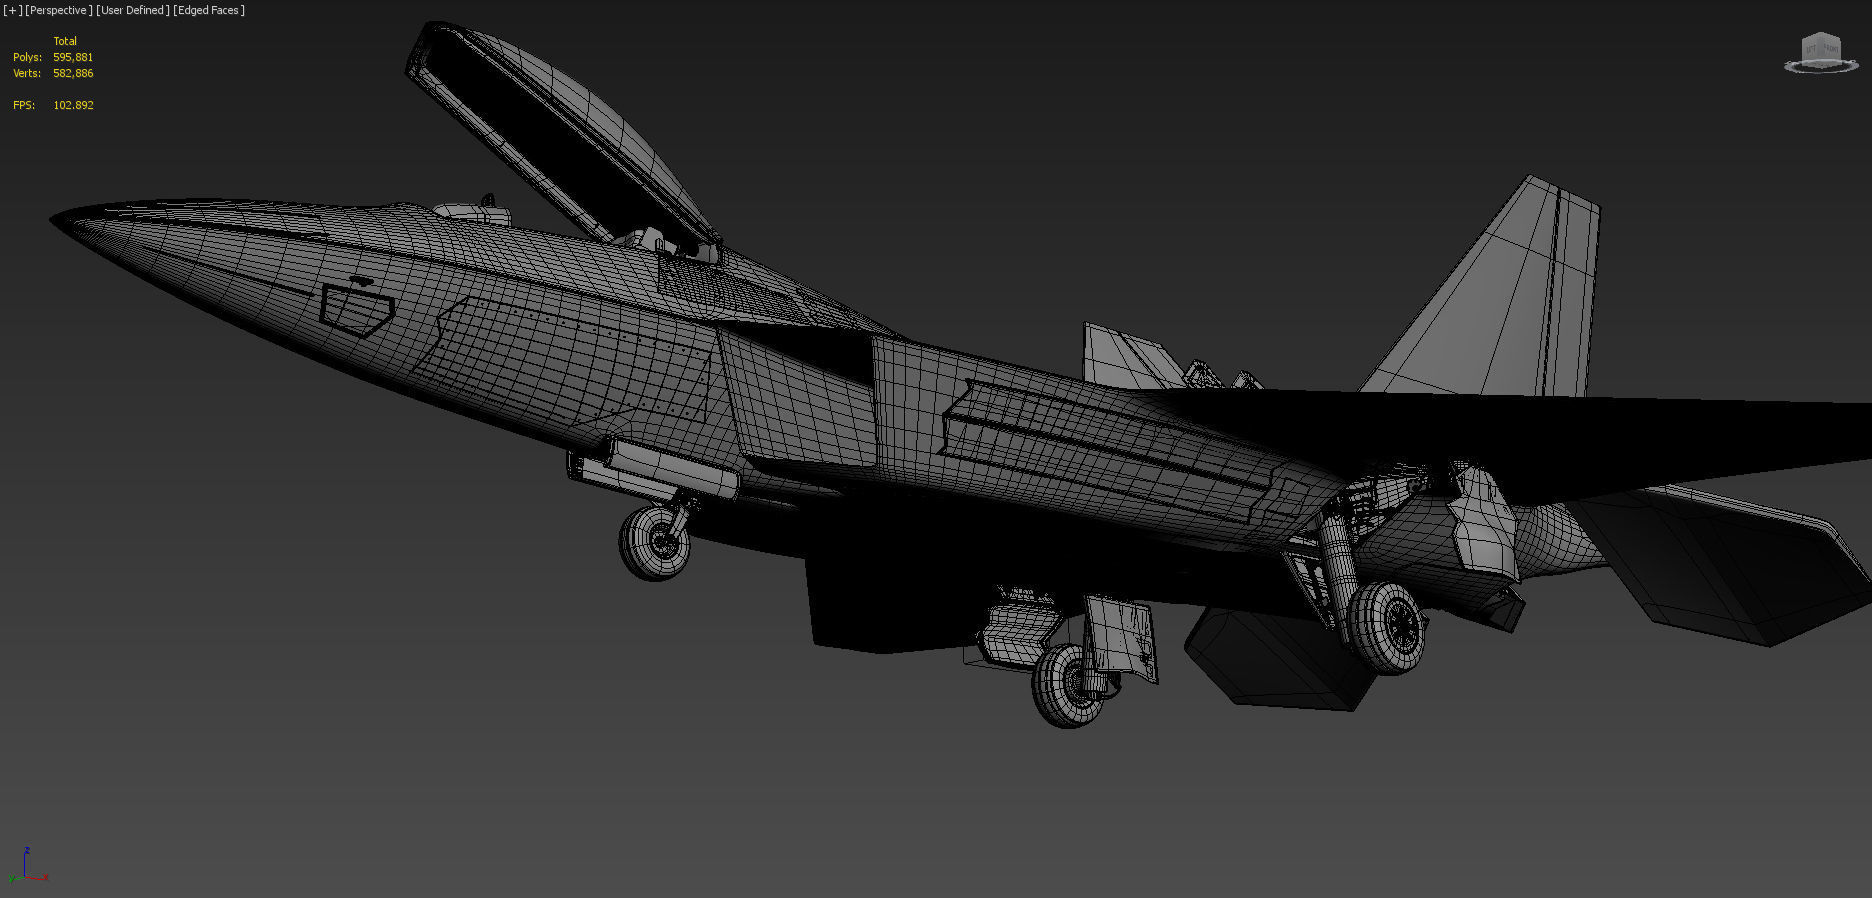The width and height of the screenshot is (1872, 898).
Task: Click the FPS: label
Action: point(24,105)
